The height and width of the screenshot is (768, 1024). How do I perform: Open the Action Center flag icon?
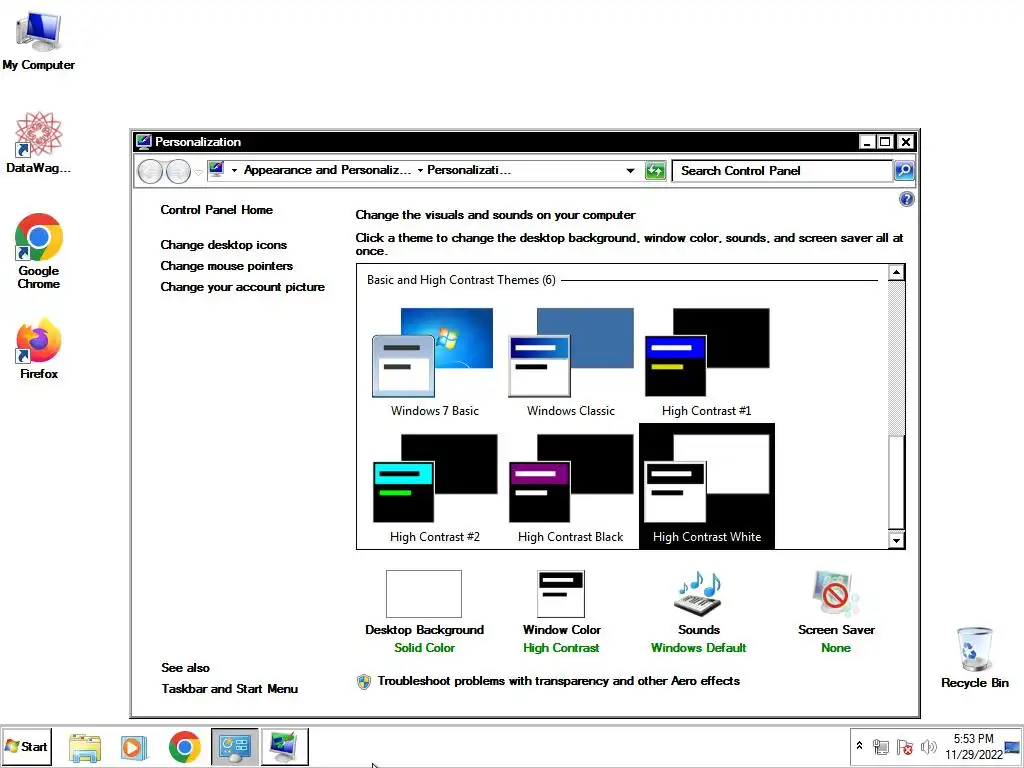904,747
